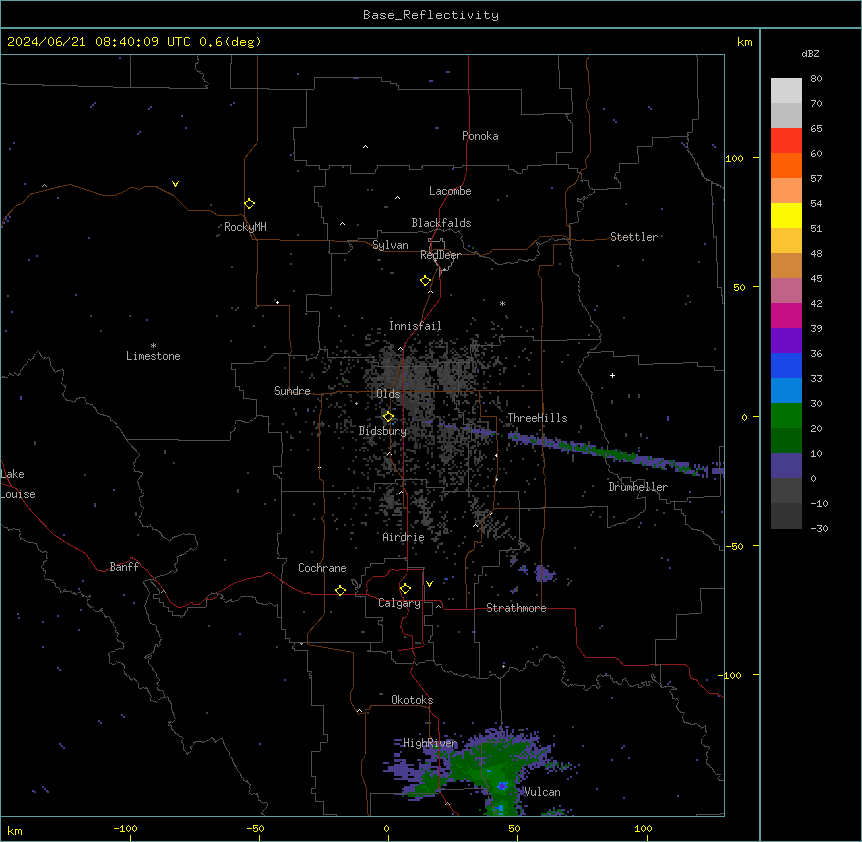Click the asterisk marker above Limestone
The height and width of the screenshot is (842, 862).
pyautogui.click(x=153, y=346)
